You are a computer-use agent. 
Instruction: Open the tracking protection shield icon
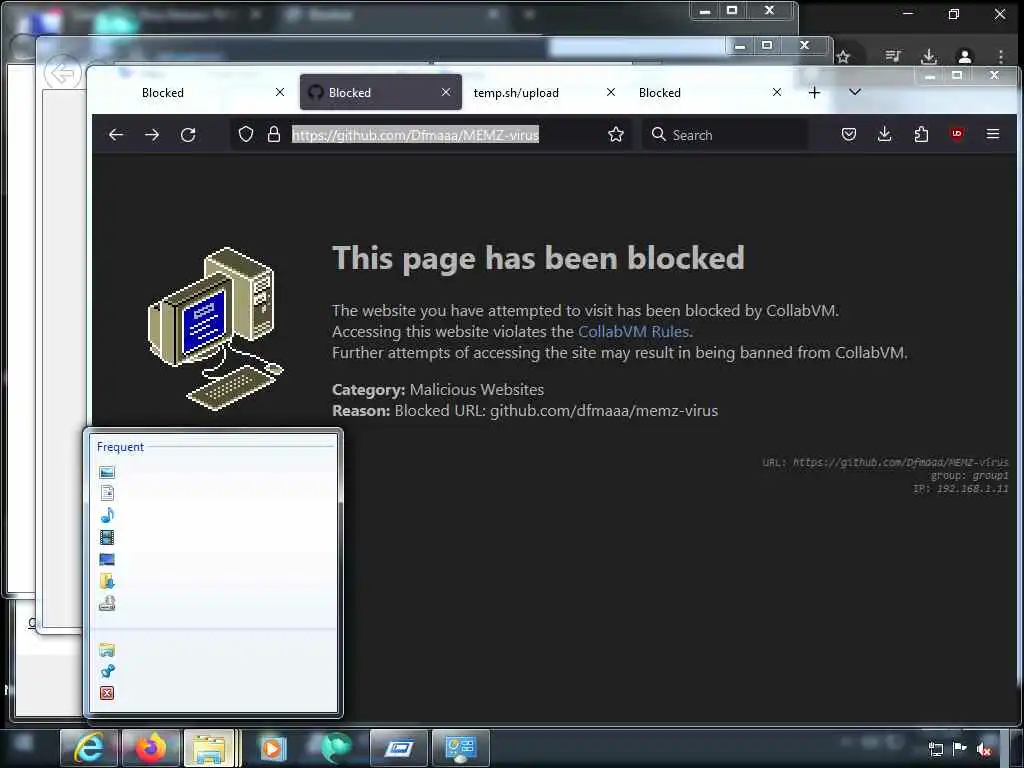click(246, 135)
